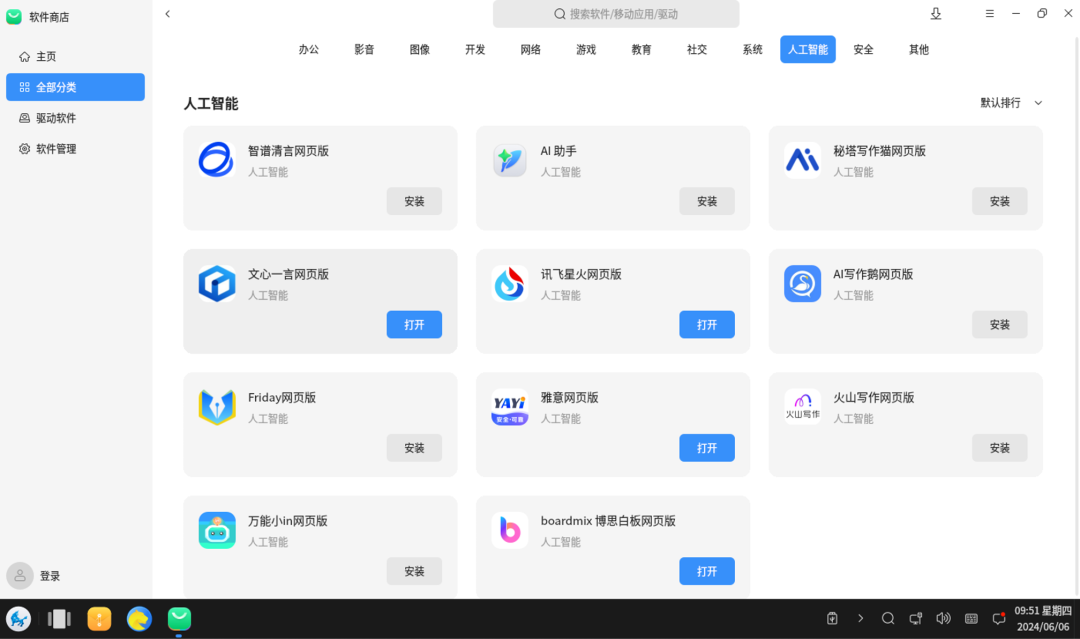Select the 秘塔写作猫网页版 app icon
This screenshot has height=639, width=1080.
click(802, 160)
